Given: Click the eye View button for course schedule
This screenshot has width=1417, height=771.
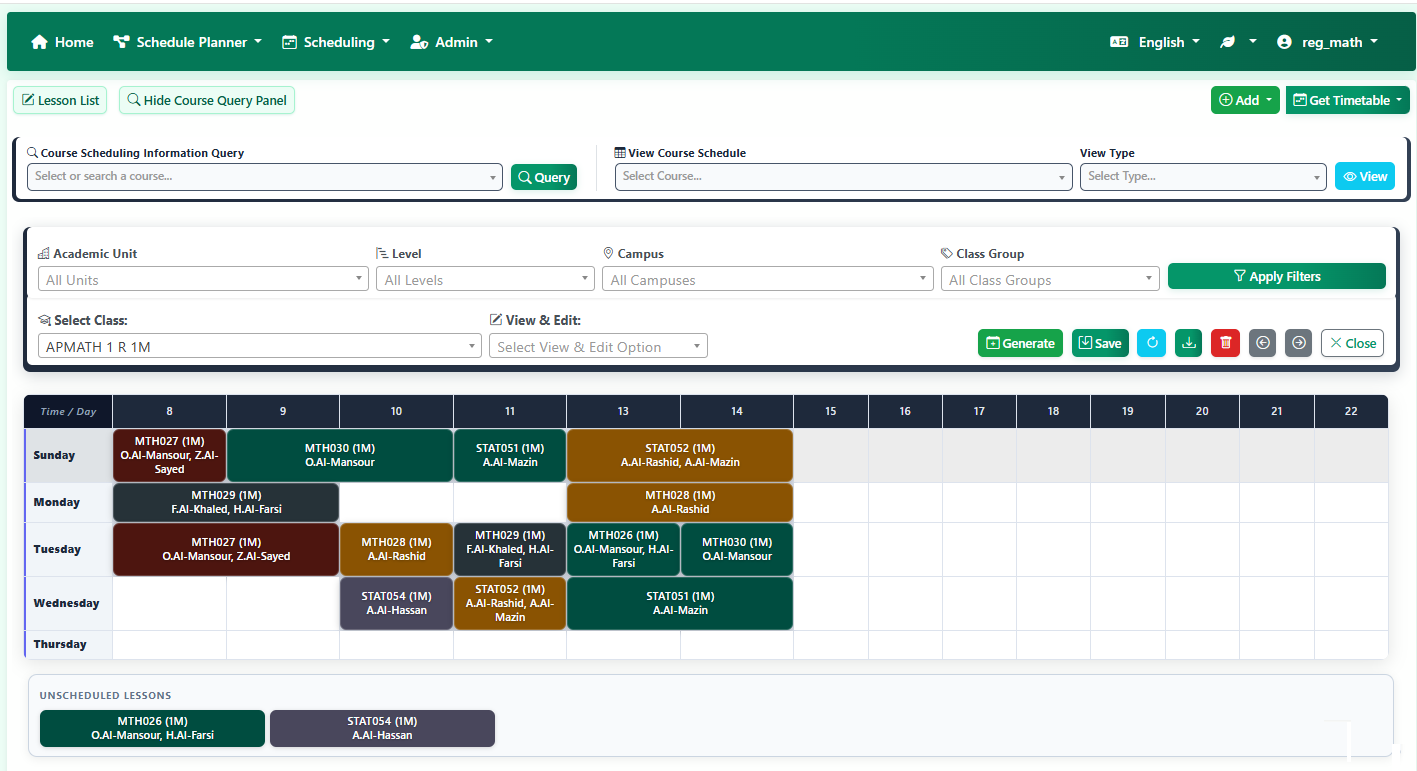Looking at the screenshot, I should coord(1364,176).
